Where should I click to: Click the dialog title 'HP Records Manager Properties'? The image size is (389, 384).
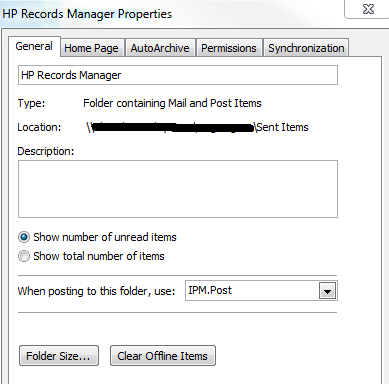pos(87,14)
